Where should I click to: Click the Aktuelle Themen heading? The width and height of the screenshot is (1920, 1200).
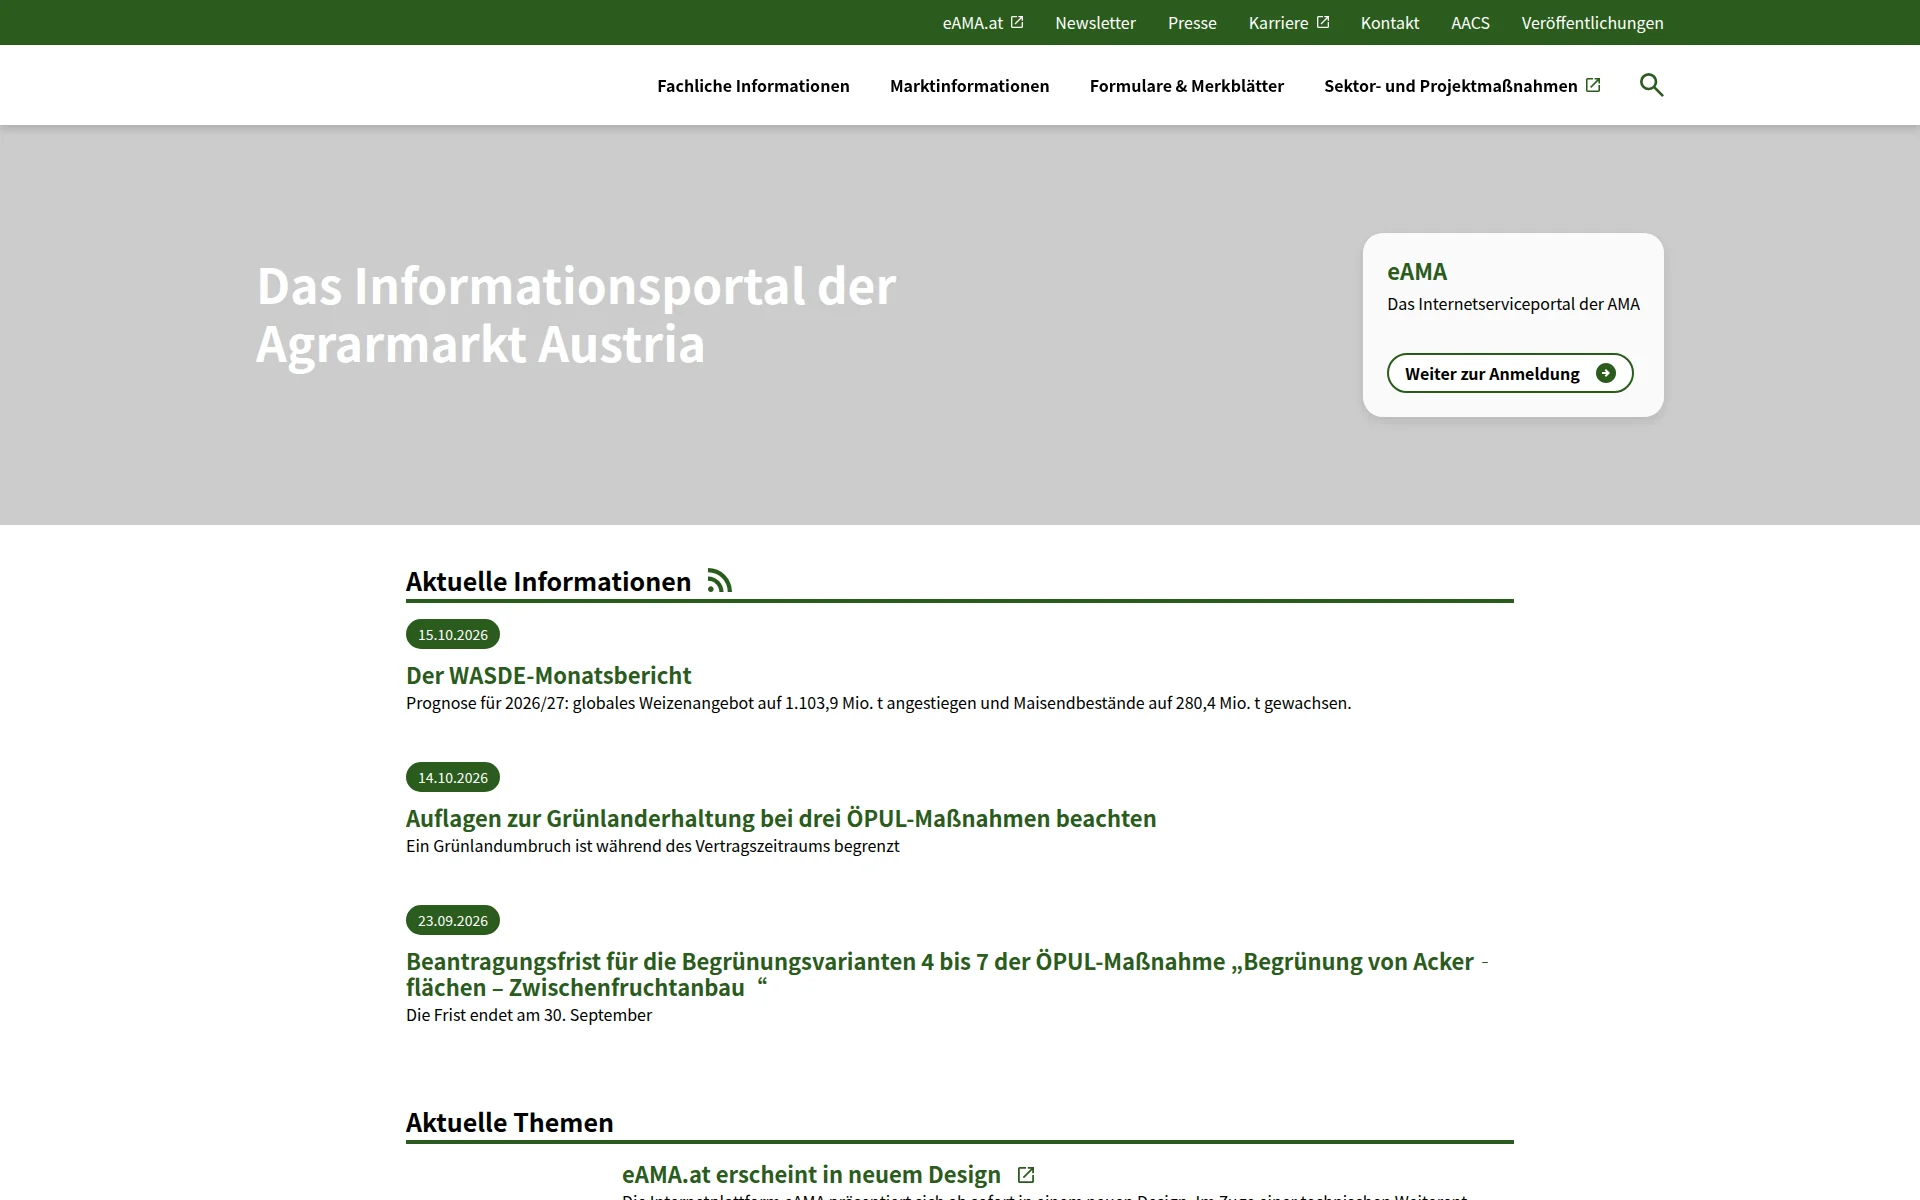510,1122
